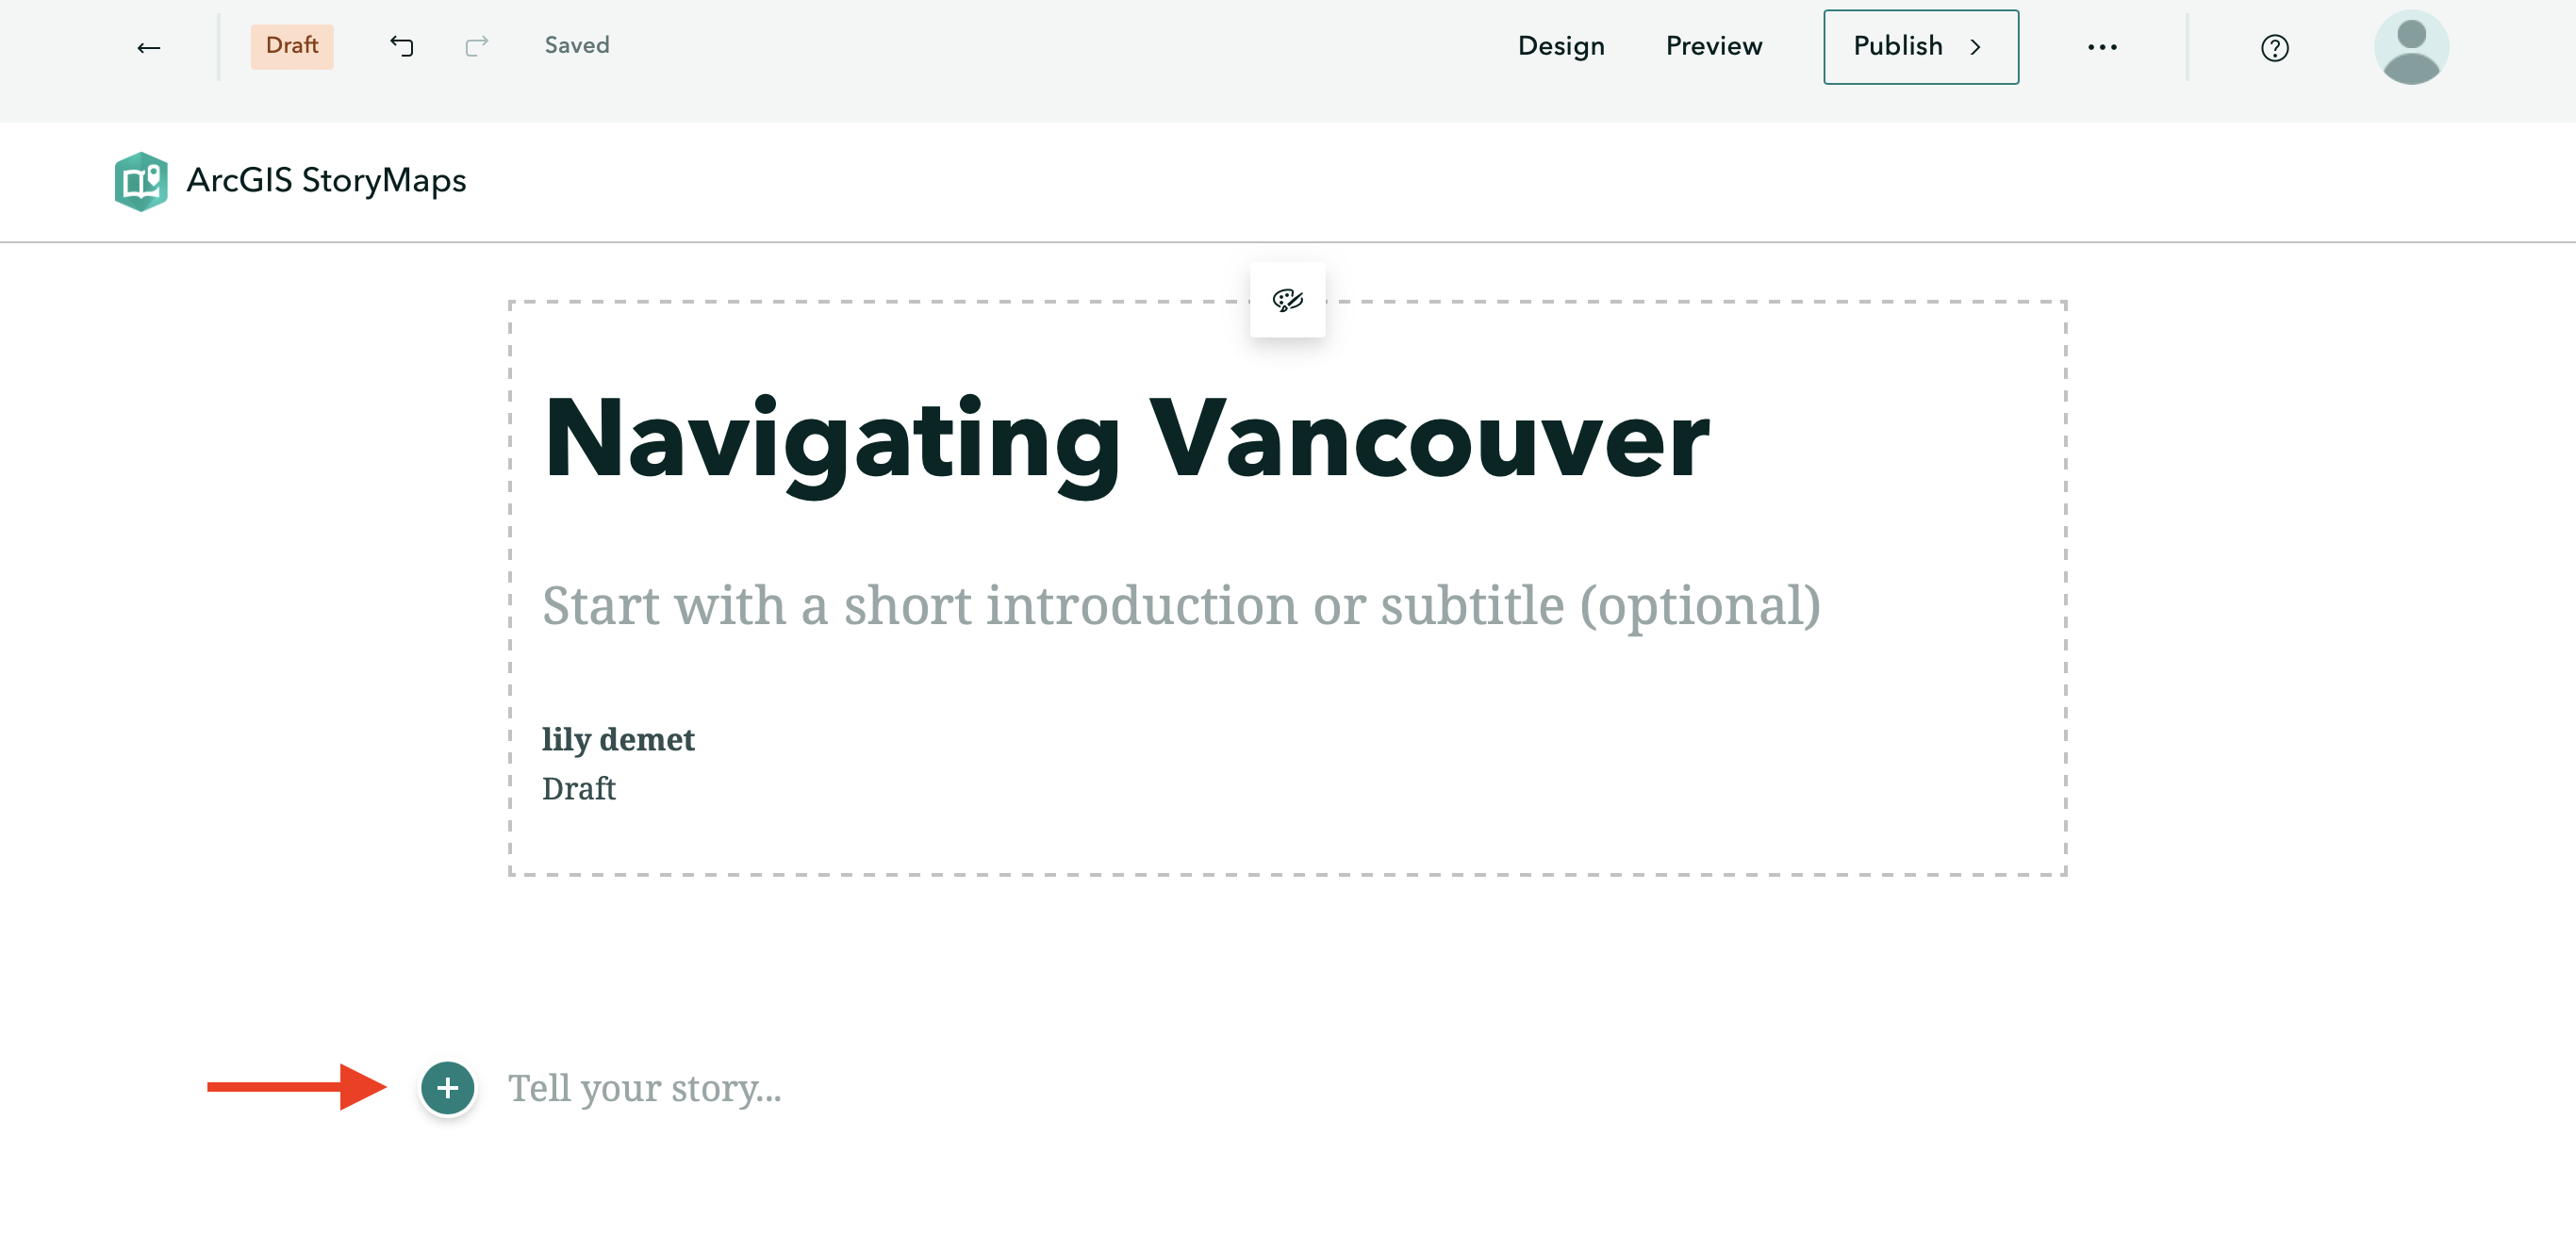This screenshot has height=1252, width=2576.
Task: Toggle the cover block visibility eye icon
Action: [x=1288, y=299]
